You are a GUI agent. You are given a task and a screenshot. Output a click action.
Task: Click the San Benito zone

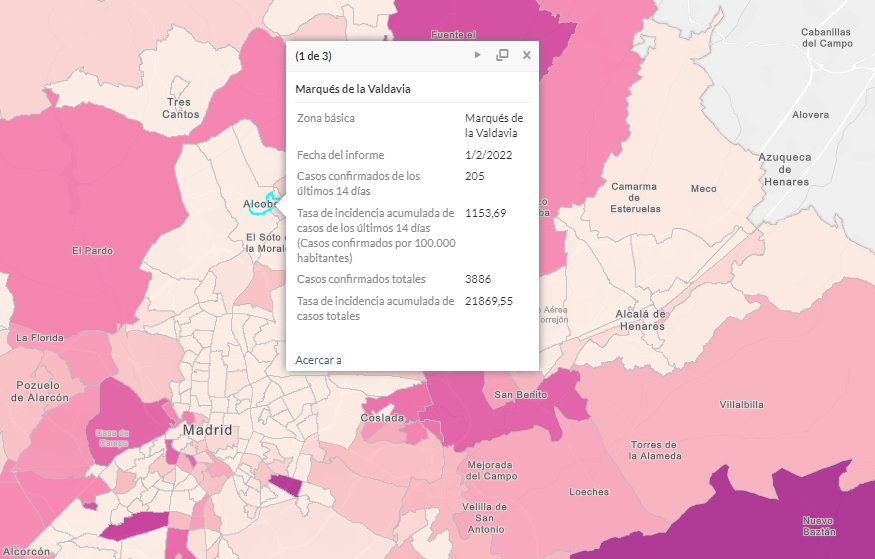tap(520, 394)
